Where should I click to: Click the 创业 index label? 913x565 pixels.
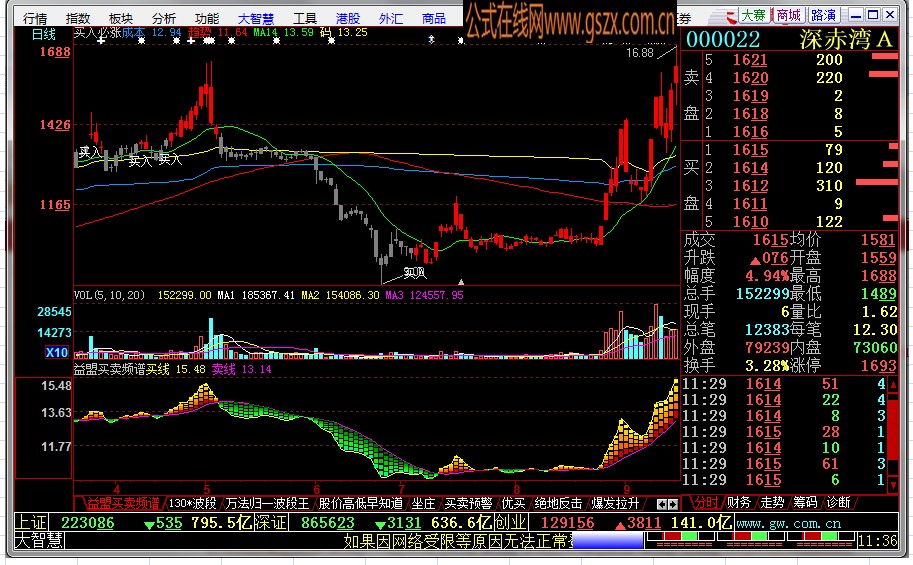(511, 522)
